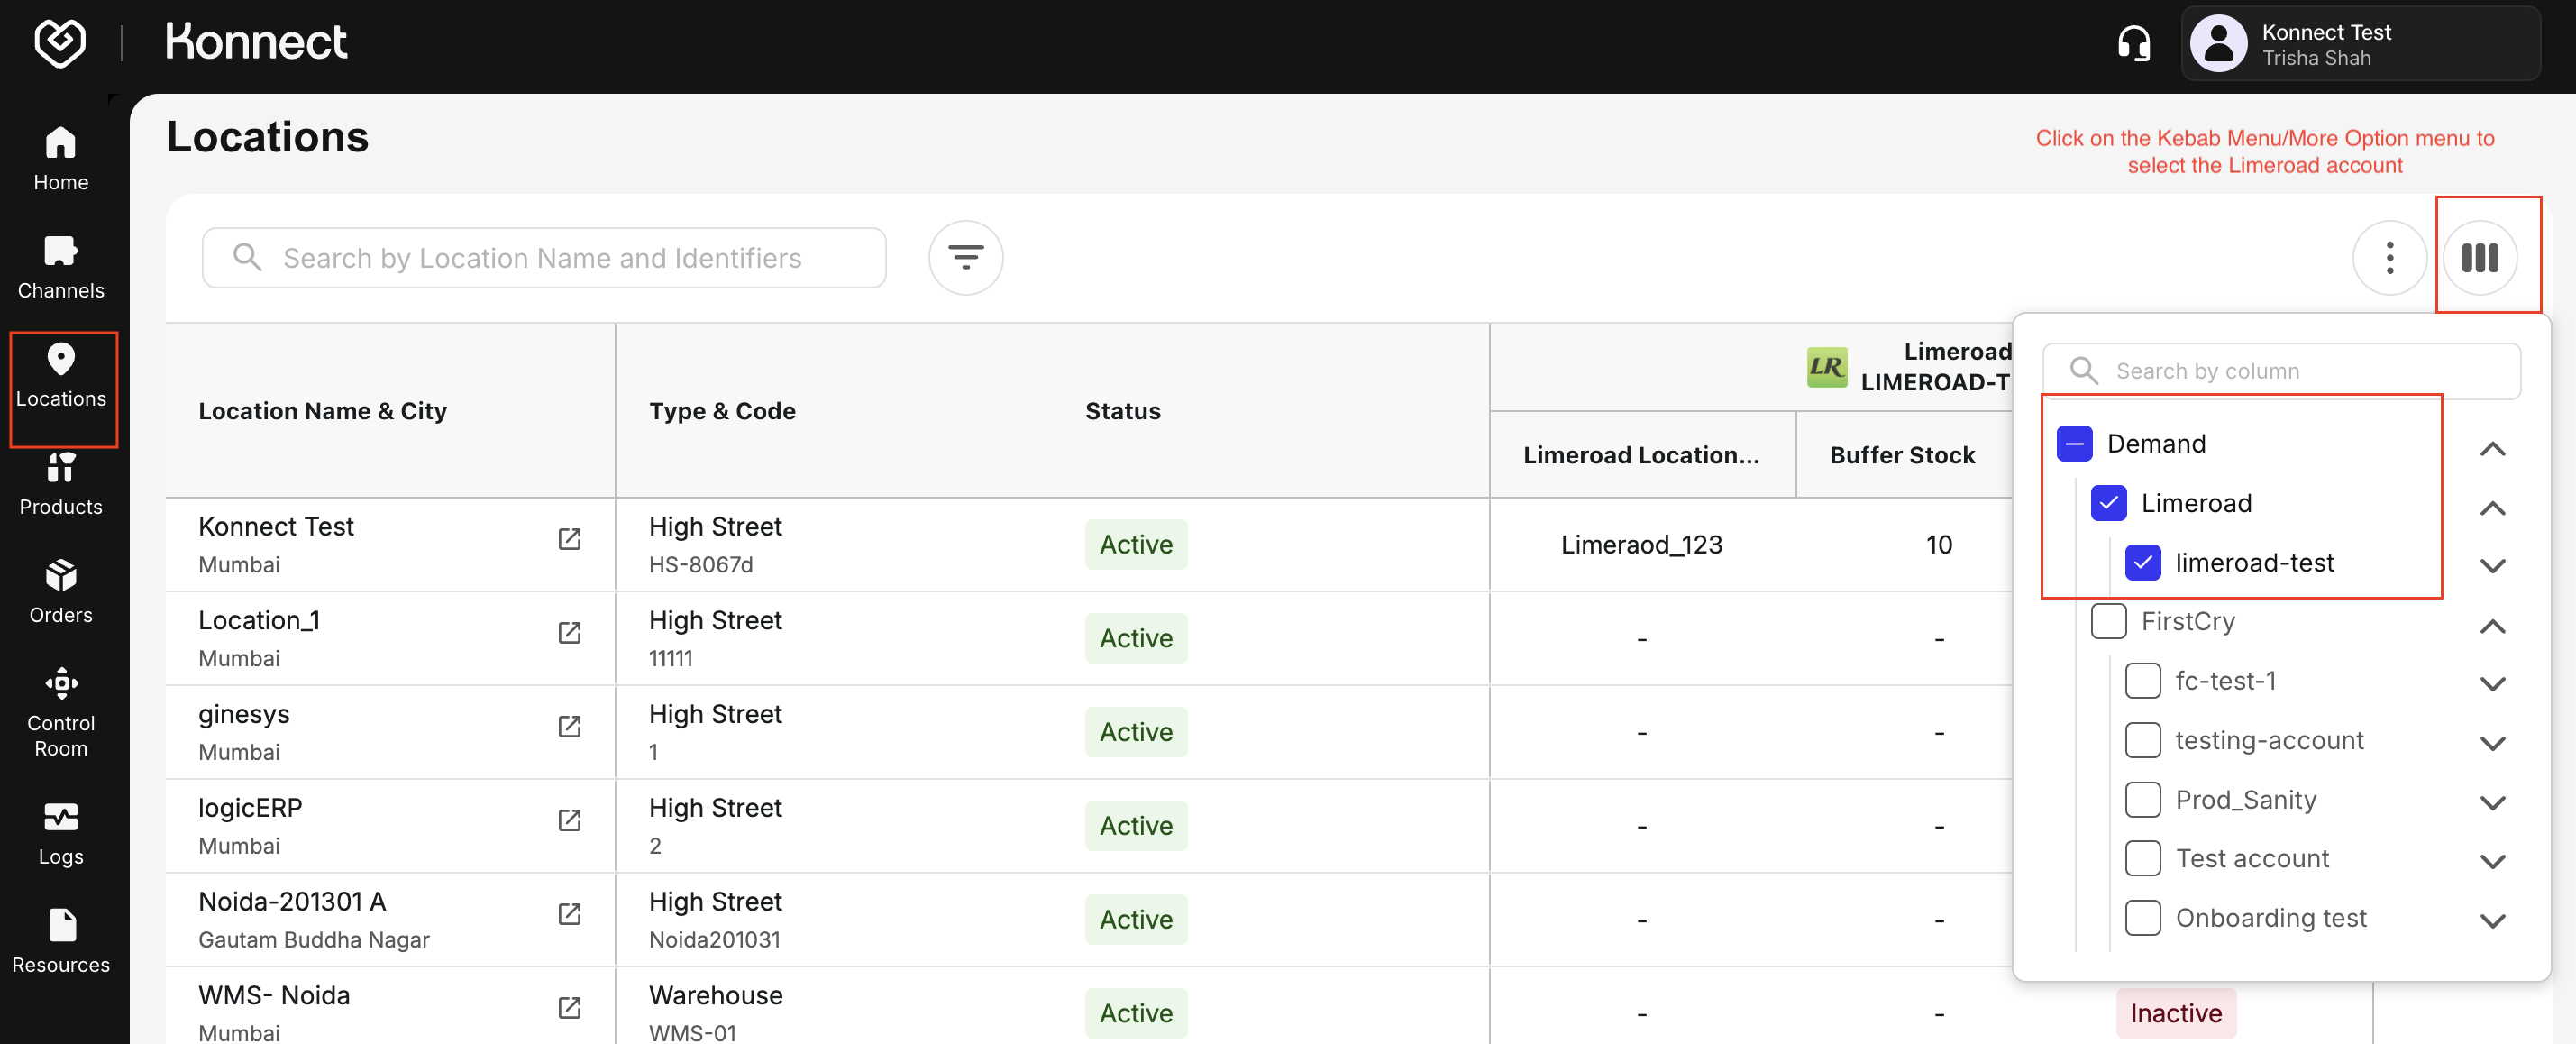Open Channels from the sidebar

61,267
